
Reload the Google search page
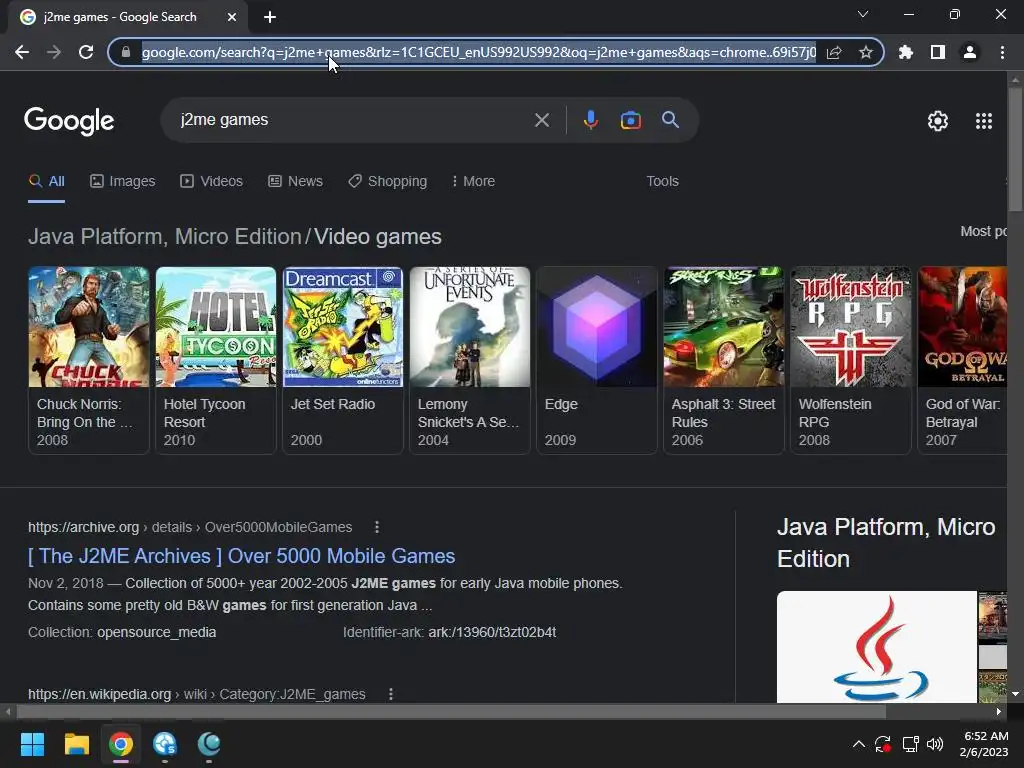[86, 52]
